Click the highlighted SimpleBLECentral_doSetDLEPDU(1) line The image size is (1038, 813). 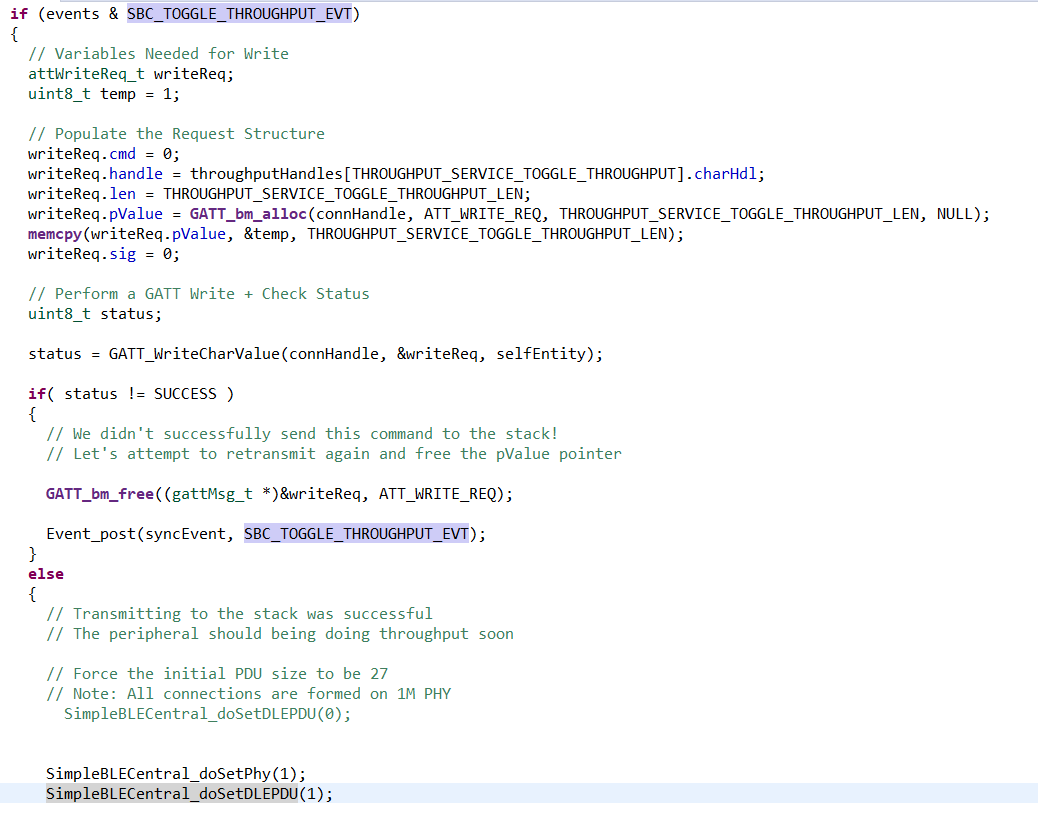189,794
